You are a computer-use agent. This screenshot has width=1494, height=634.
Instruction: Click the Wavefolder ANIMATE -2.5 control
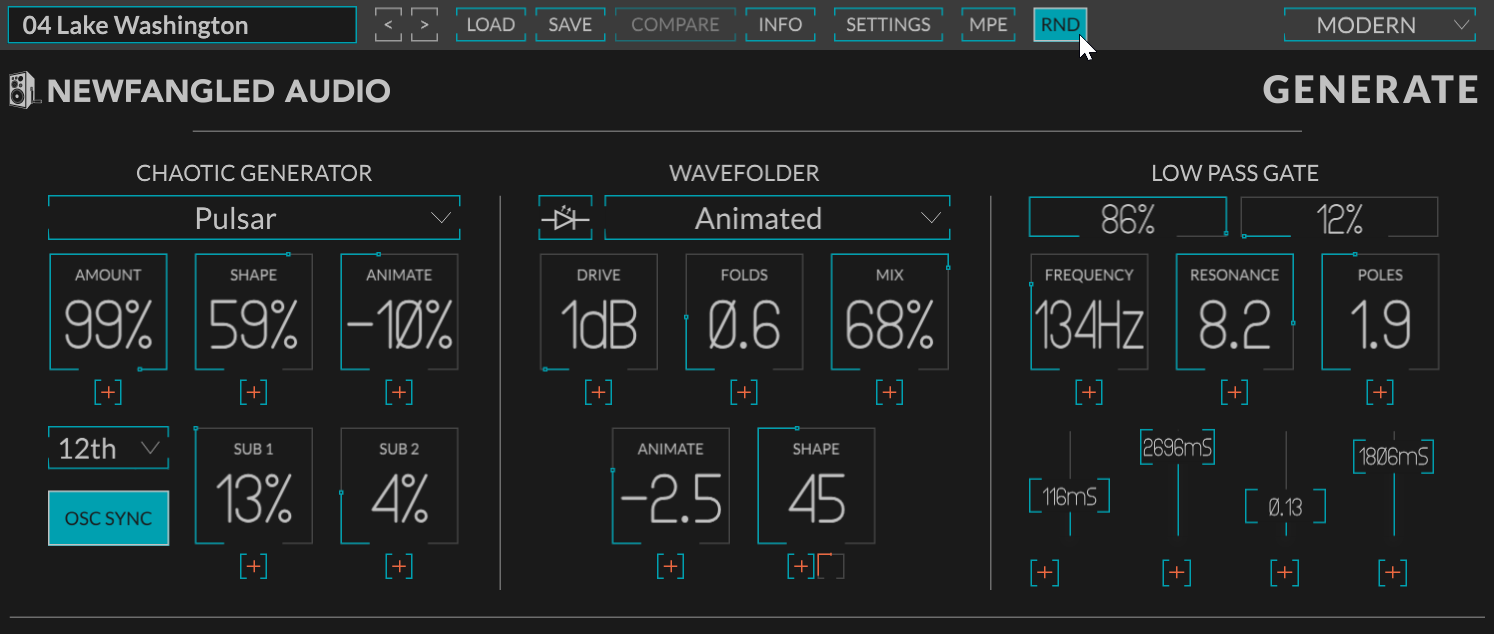(x=670, y=486)
